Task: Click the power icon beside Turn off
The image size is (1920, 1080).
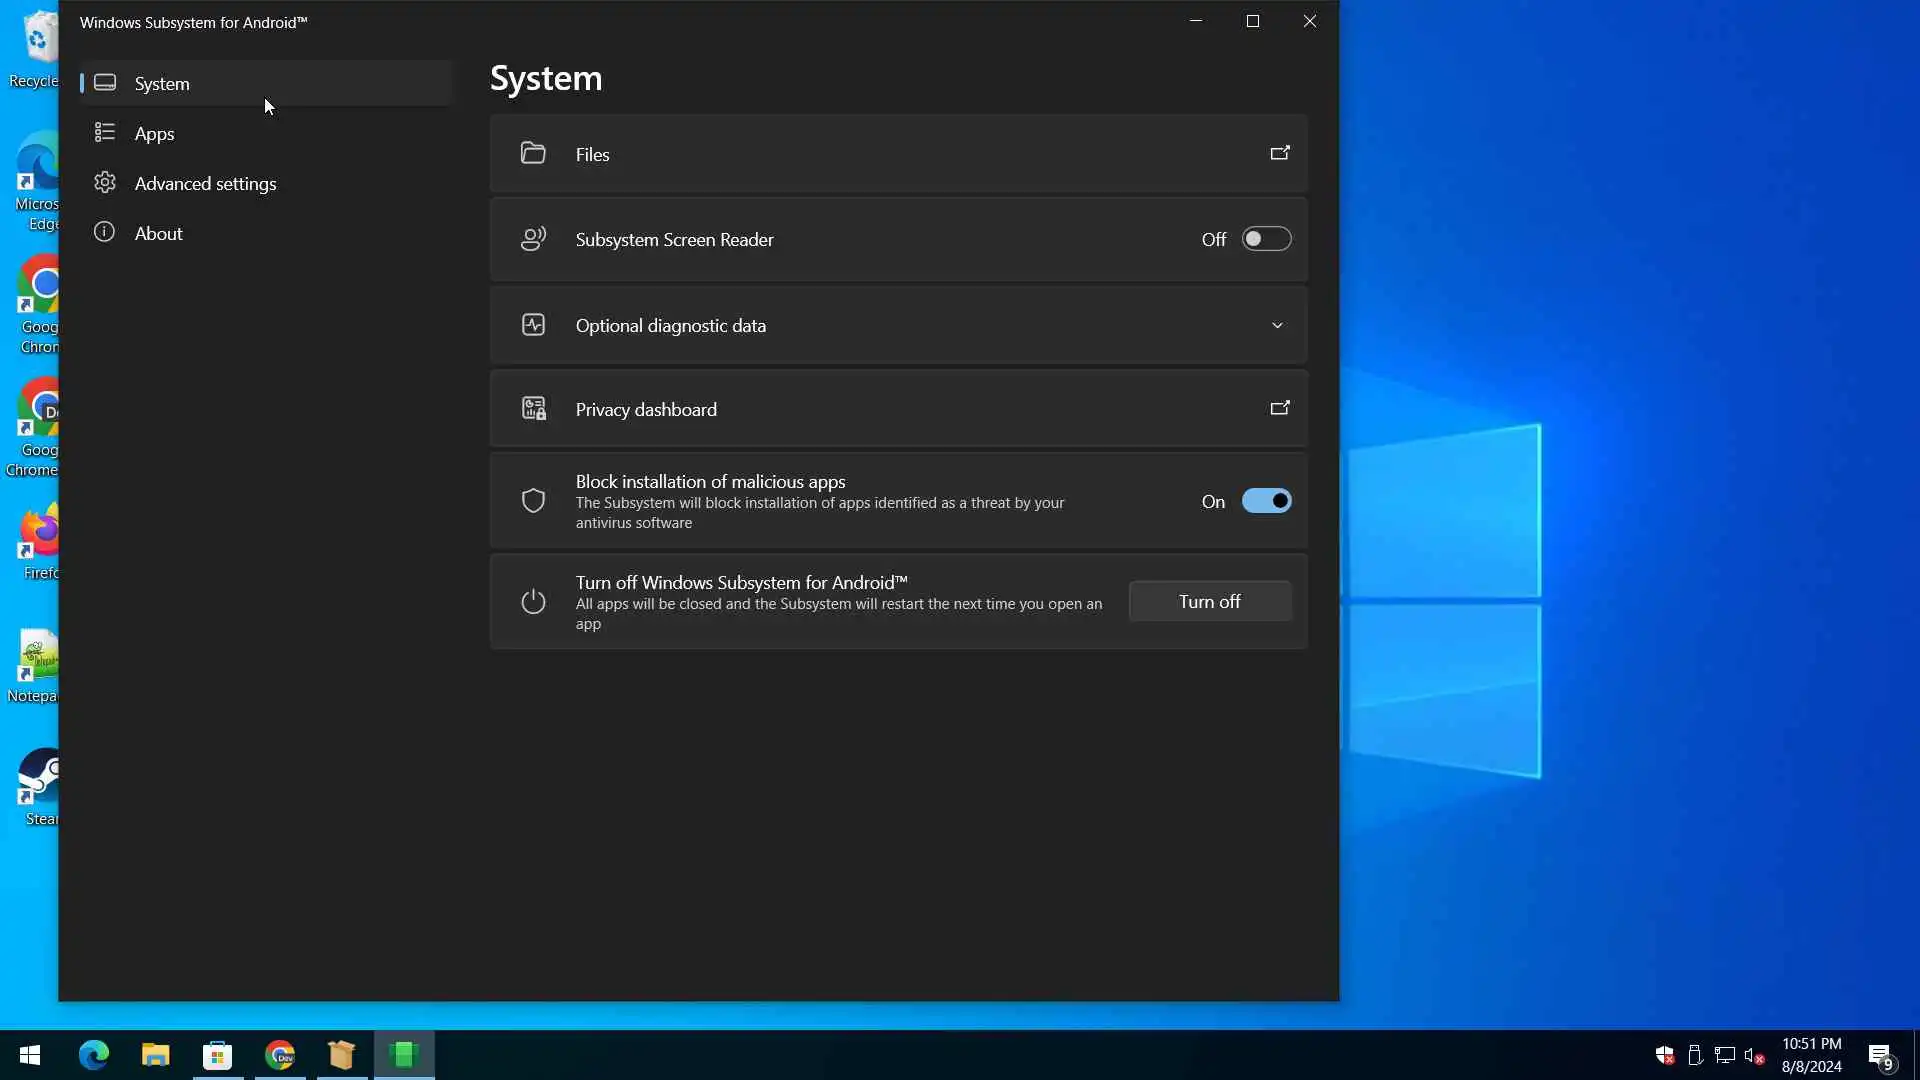Action: click(x=533, y=602)
